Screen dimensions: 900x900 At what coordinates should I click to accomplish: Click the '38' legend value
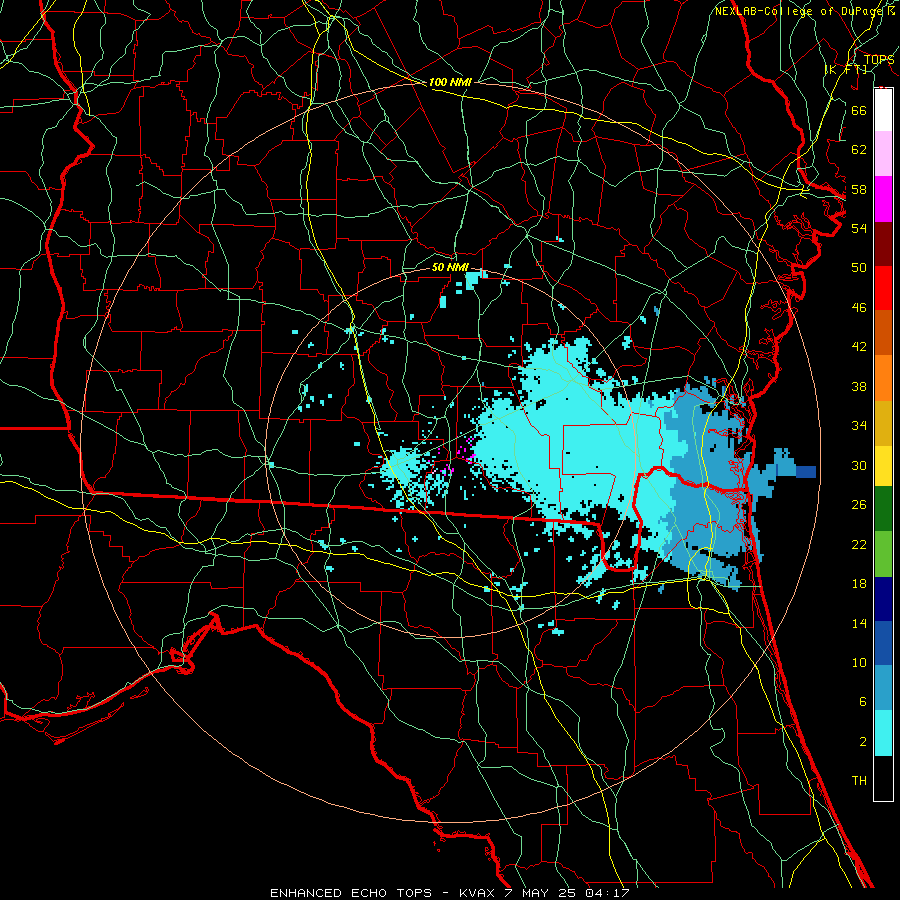(x=859, y=386)
